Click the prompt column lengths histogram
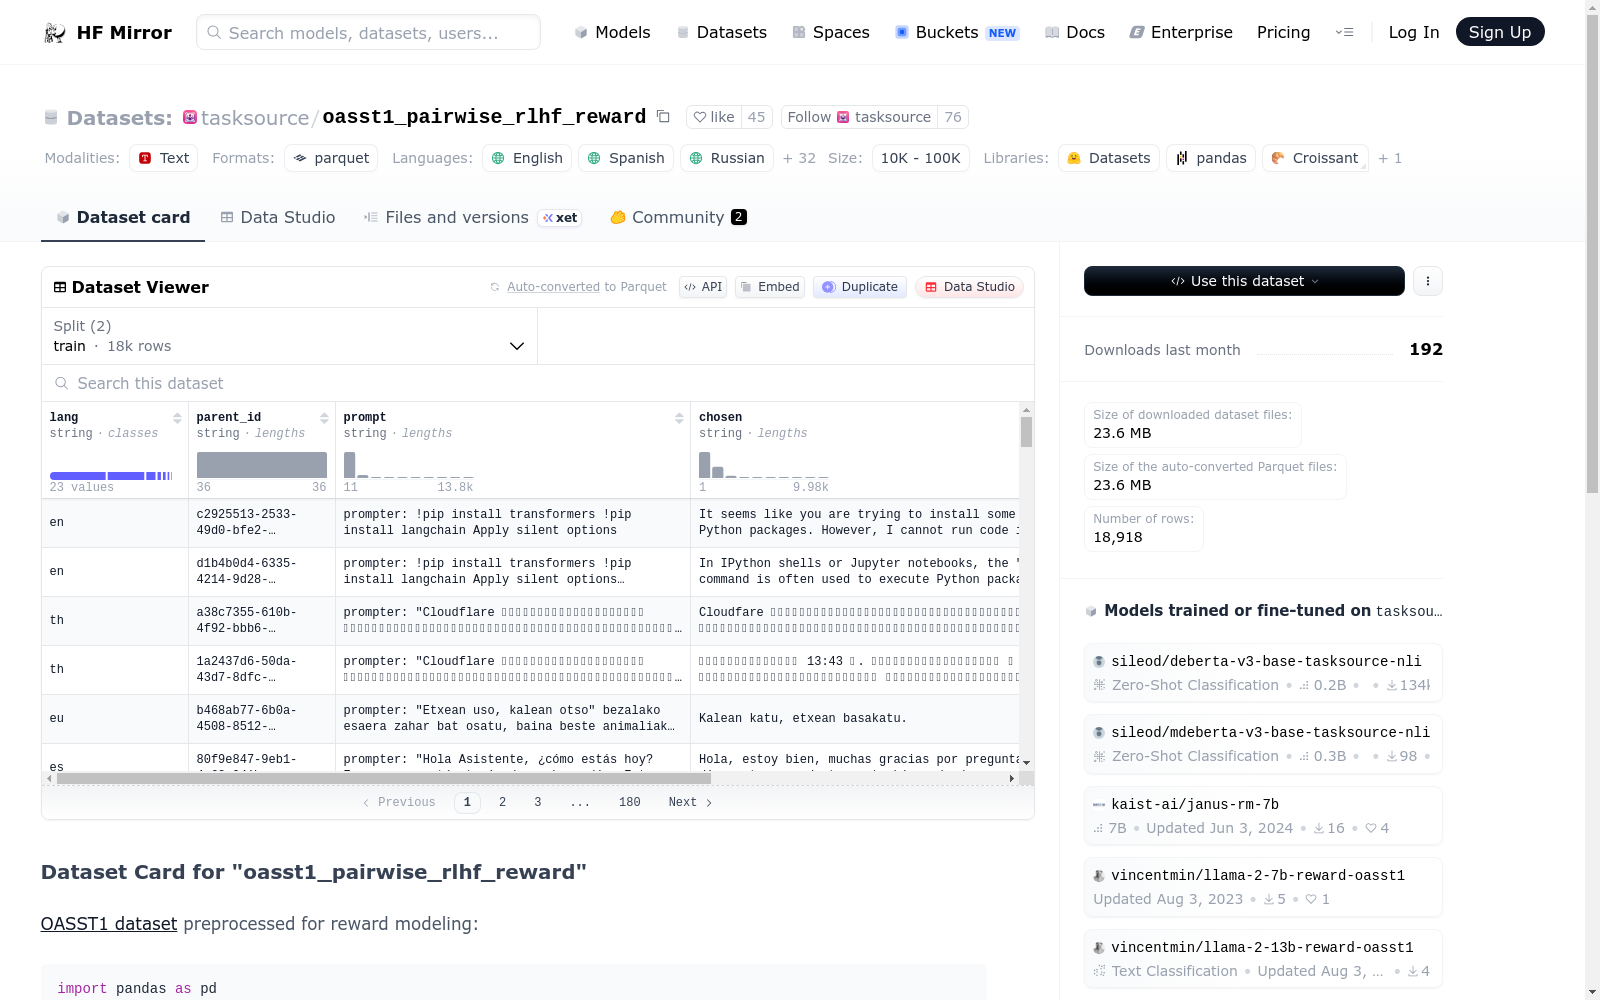The image size is (1600, 1000). click(408, 465)
